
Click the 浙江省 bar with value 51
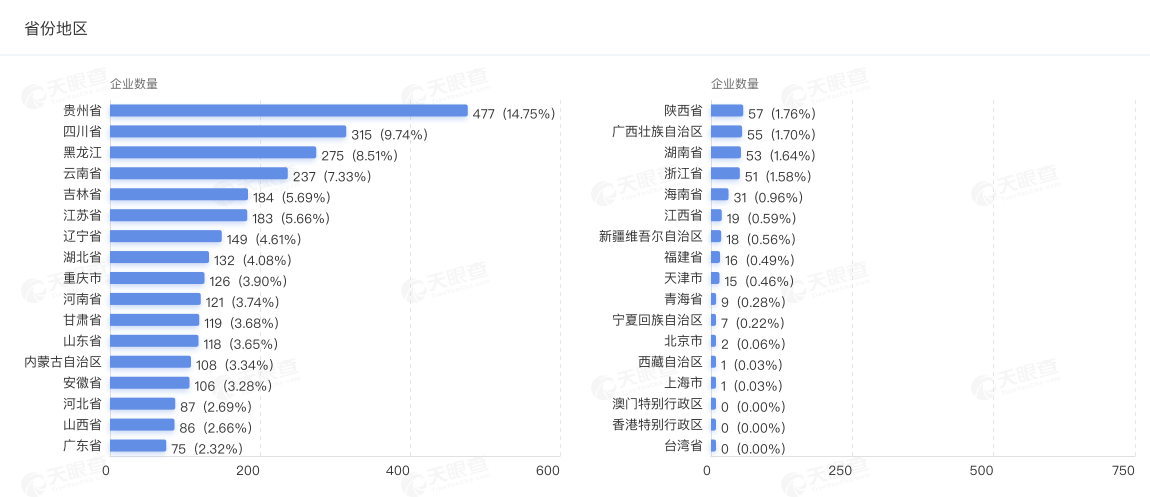(x=724, y=174)
